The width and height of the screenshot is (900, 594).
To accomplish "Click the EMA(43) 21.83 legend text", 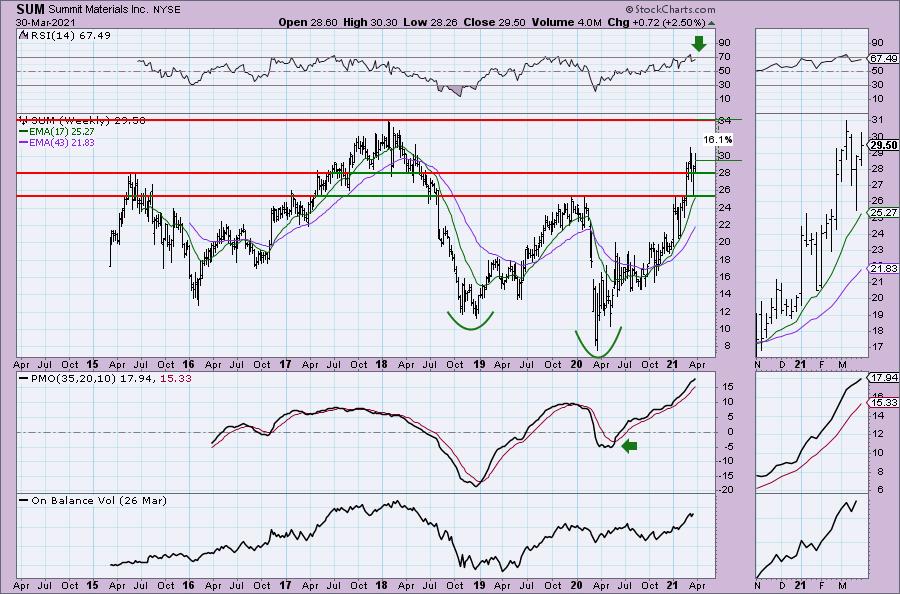I will pyautogui.click(x=62, y=142).
